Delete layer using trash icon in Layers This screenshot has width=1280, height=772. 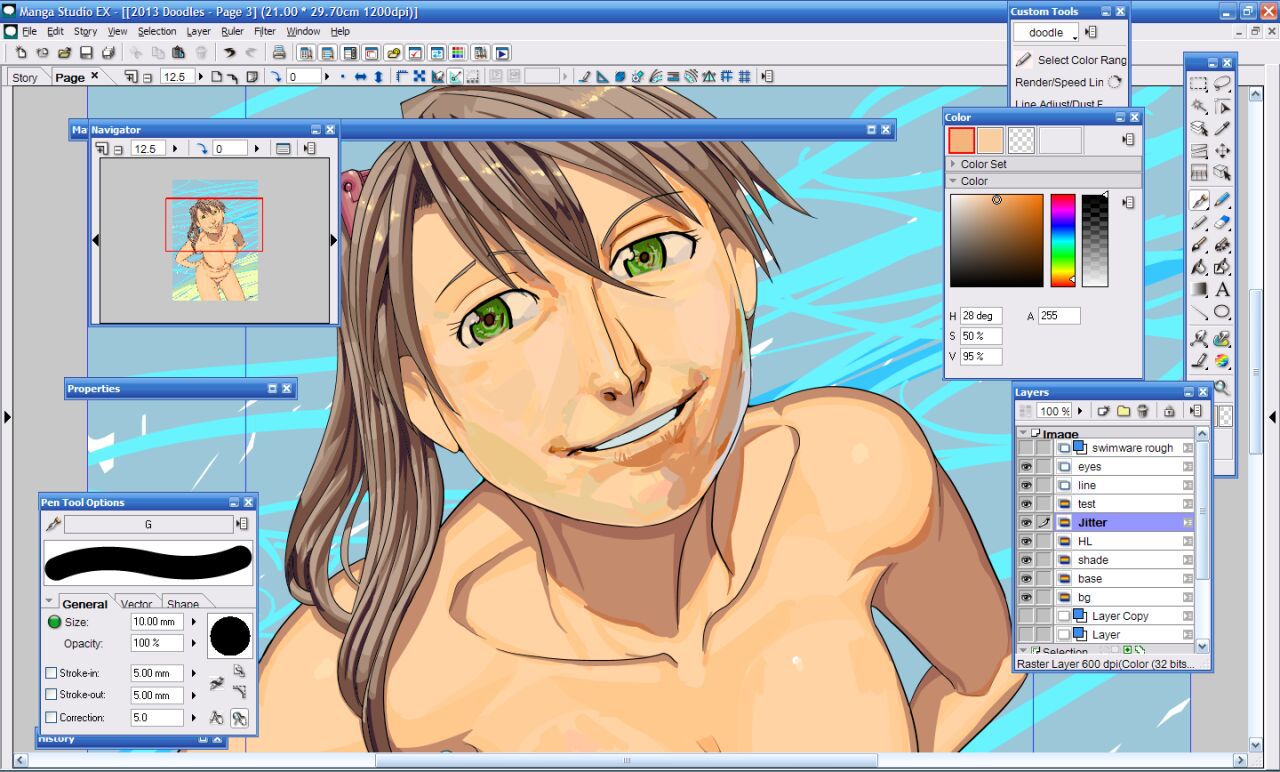pos(1142,411)
